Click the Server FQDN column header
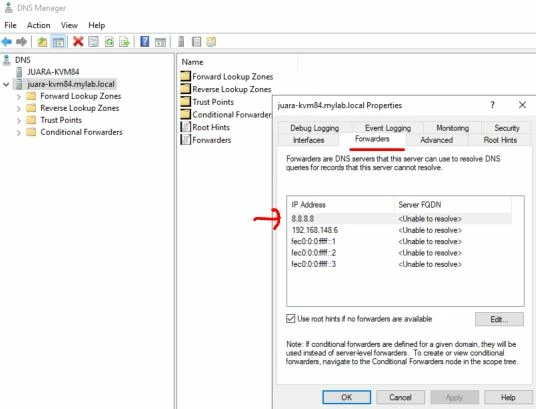 click(x=453, y=204)
